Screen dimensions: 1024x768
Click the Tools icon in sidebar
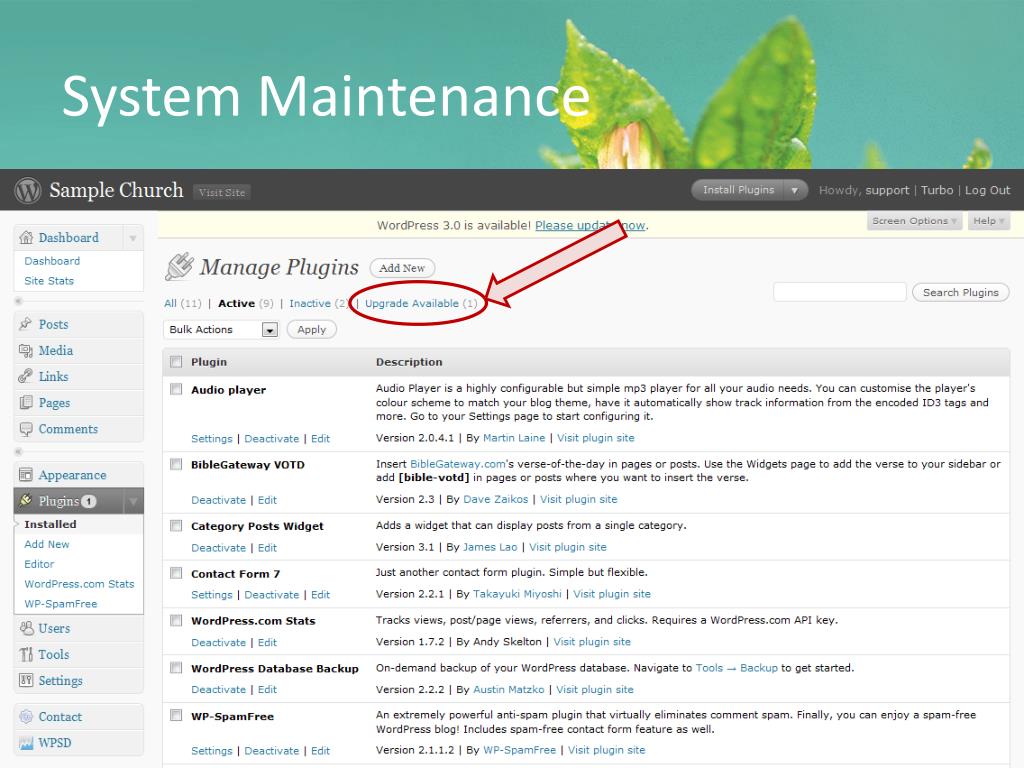[x=26, y=654]
